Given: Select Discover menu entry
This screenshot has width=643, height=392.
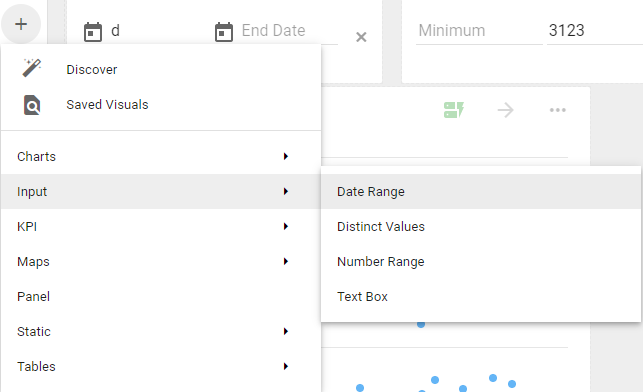Looking at the screenshot, I should click(x=161, y=69).
